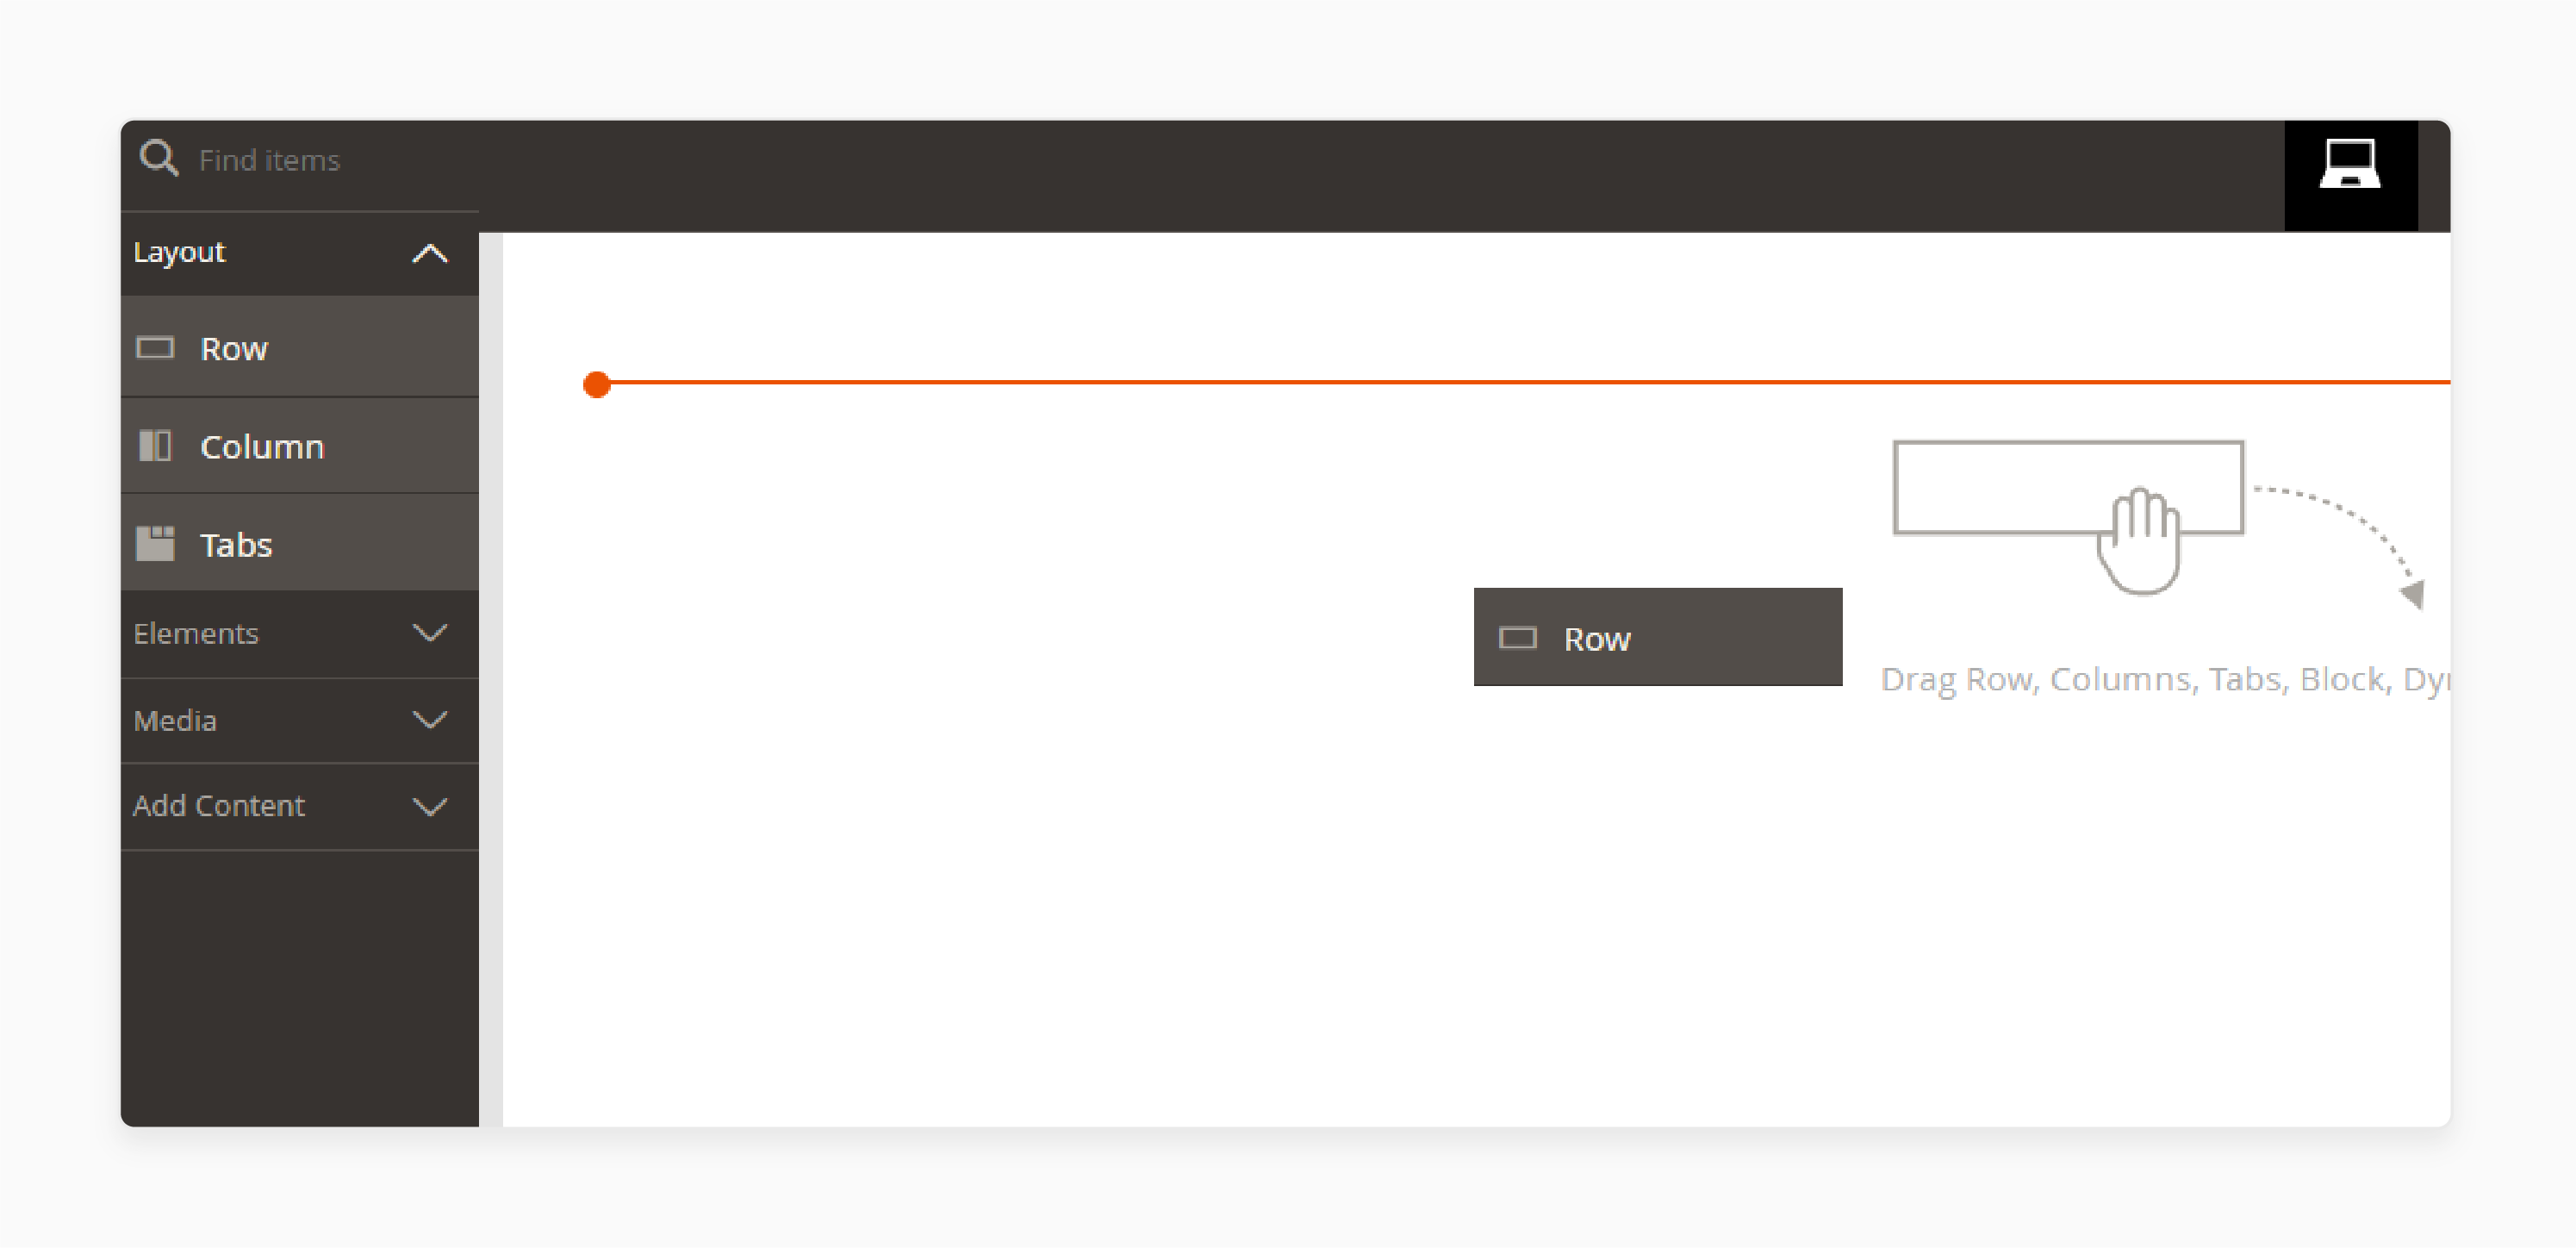Click the Row button in canvas tooltip
The width and height of the screenshot is (2576, 1248).
click(x=1658, y=636)
